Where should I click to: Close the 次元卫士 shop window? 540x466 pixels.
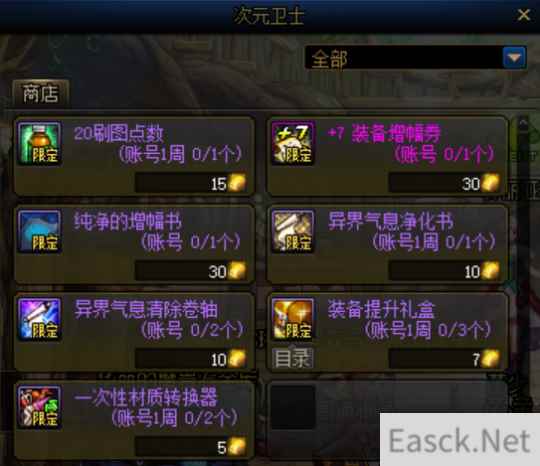[x=524, y=15]
